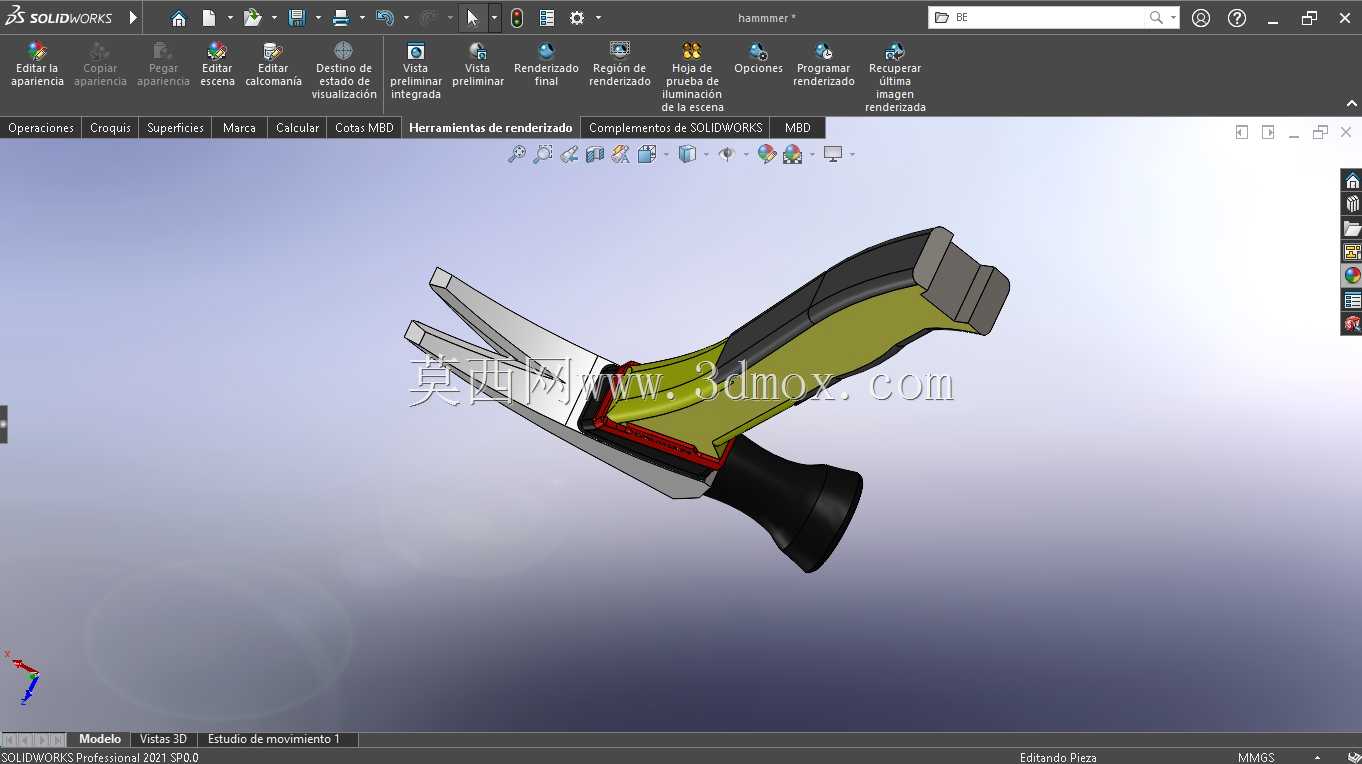Expand the left panel handle

coord(3,424)
